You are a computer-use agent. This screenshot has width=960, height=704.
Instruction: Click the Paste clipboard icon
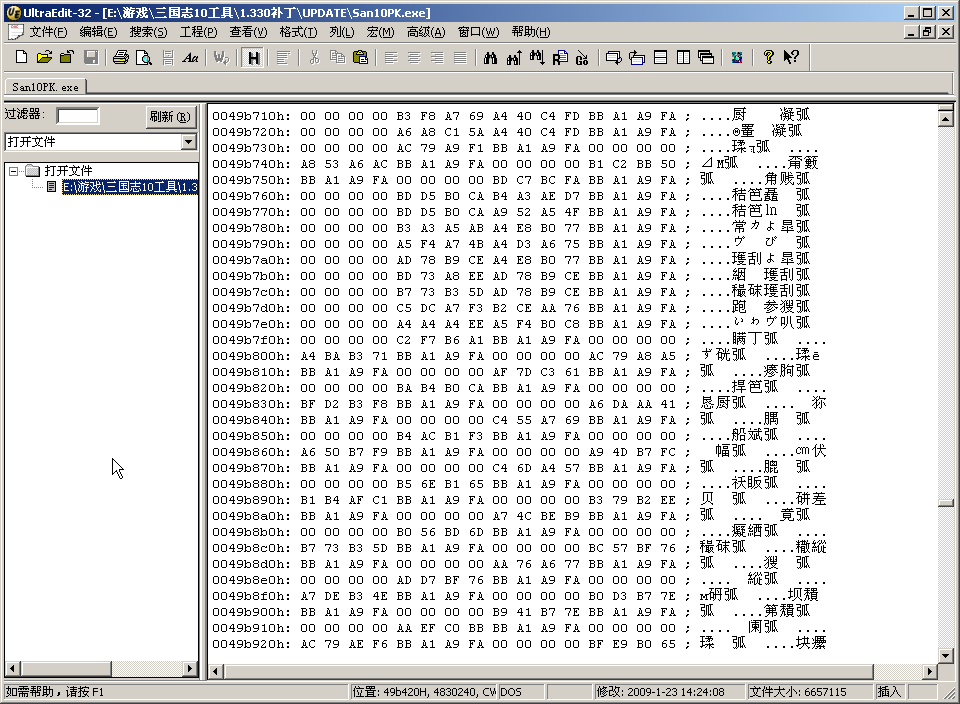click(360, 58)
